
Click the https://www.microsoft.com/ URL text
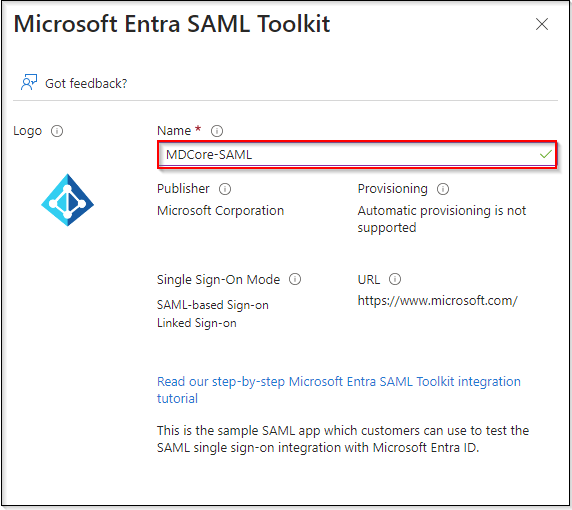(437, 301)
